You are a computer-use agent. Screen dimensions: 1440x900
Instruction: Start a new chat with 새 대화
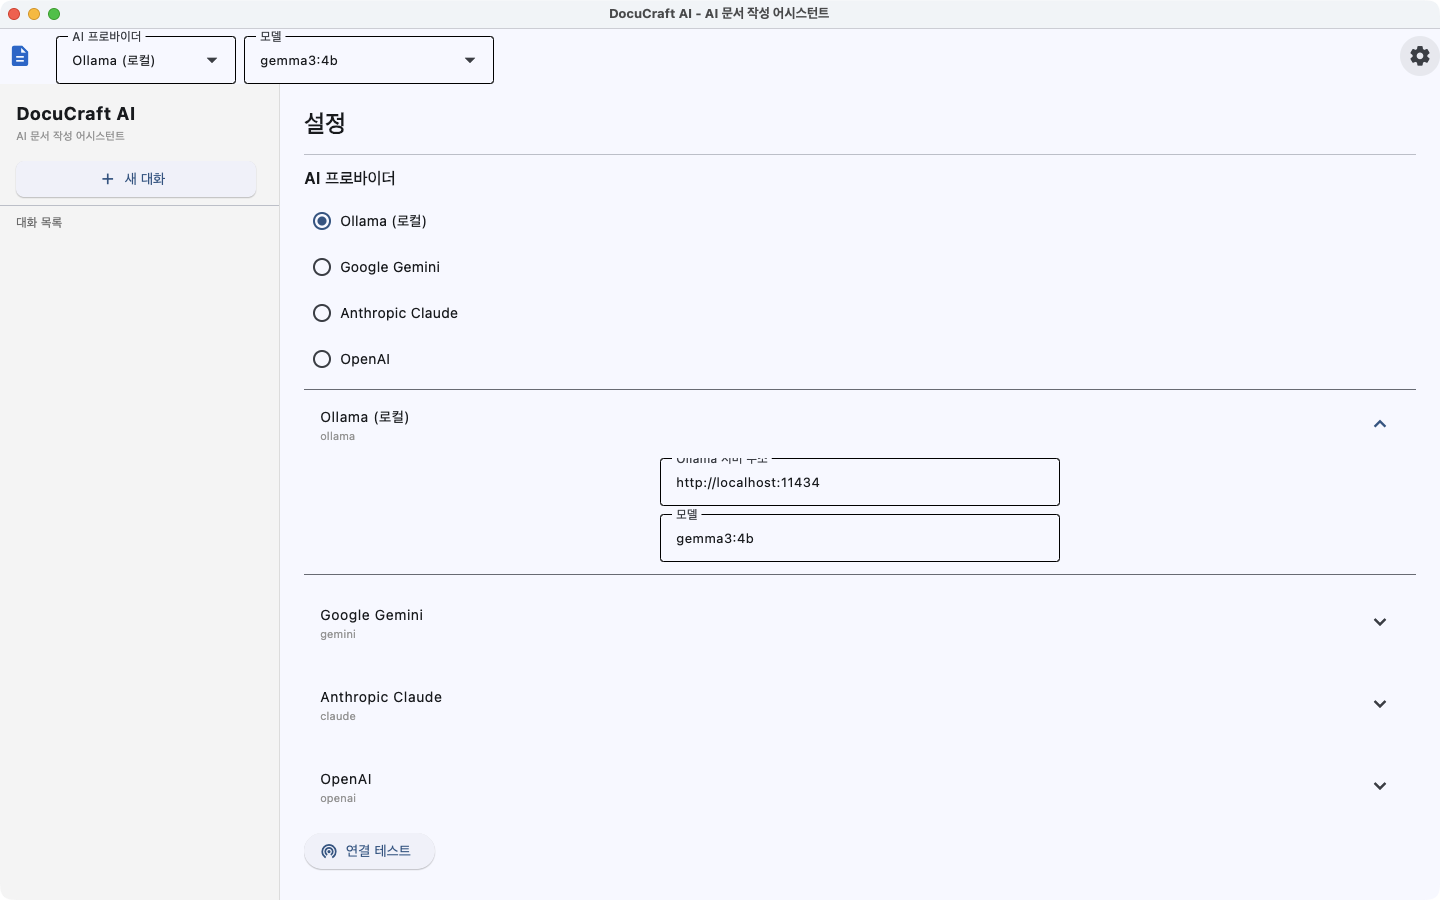click(x=136, y=179)
